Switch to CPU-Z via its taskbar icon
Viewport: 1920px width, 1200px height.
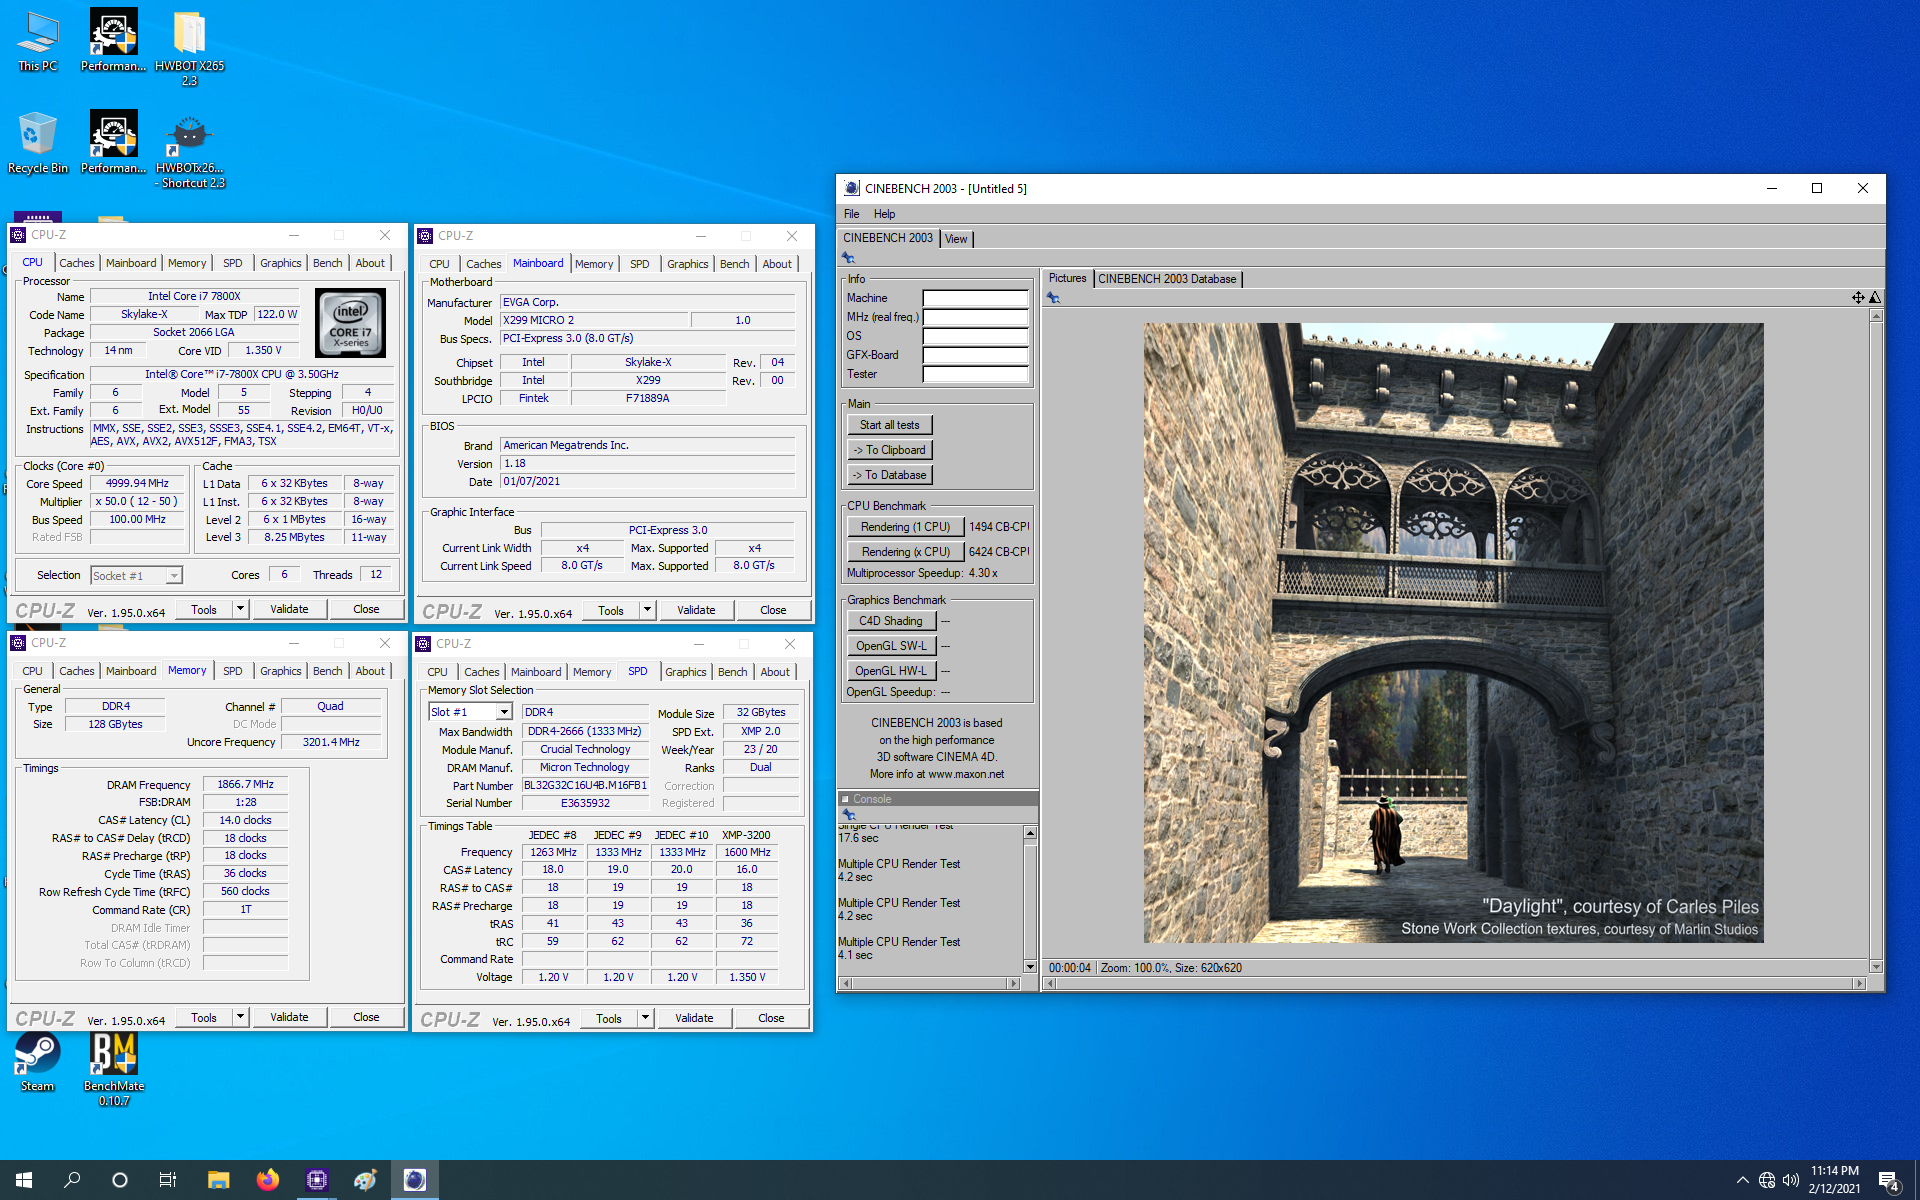[x=317, y=1180]
